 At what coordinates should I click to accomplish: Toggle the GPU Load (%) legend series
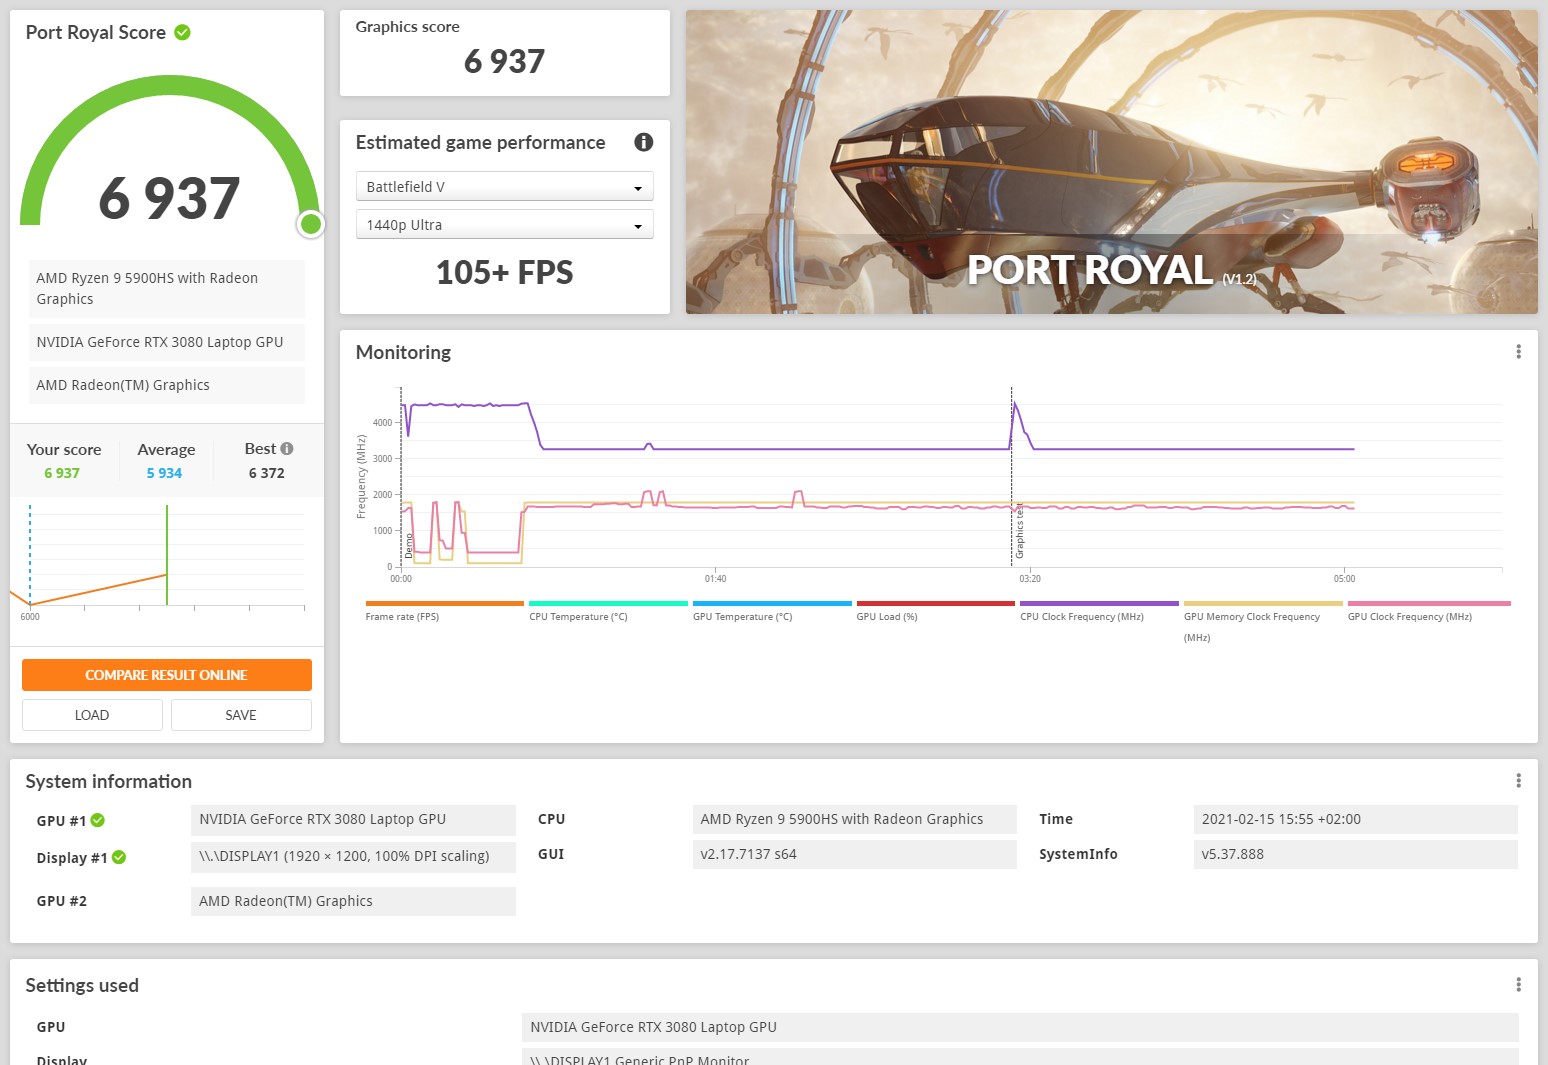935,612
